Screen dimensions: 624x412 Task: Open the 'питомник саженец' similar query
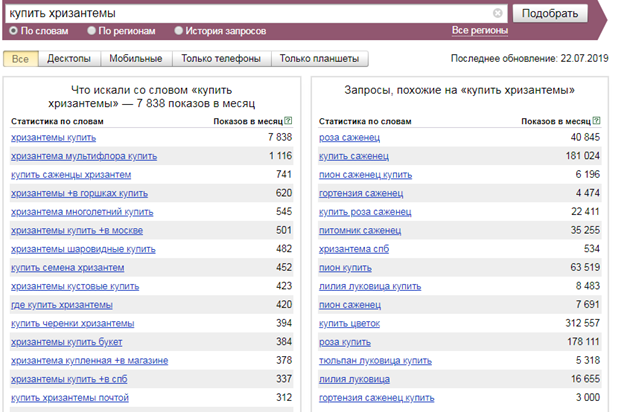point(360,230)
